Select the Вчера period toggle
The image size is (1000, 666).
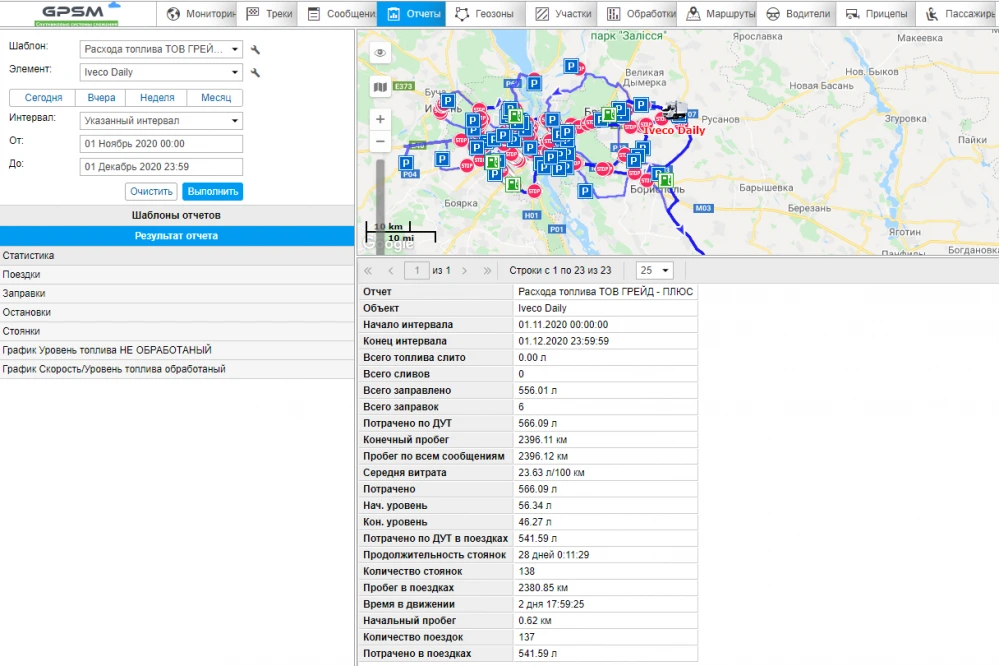(100, 97)
